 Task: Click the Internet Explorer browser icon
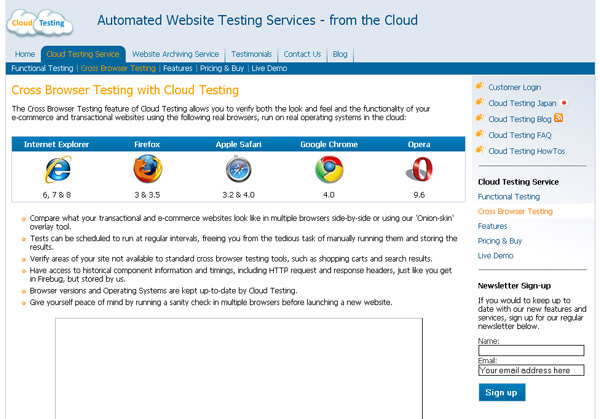(58, 169)
